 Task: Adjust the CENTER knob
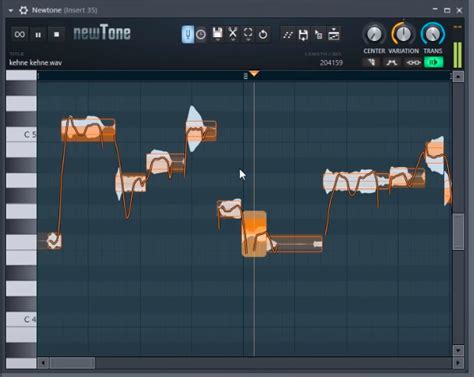[374, 34]
